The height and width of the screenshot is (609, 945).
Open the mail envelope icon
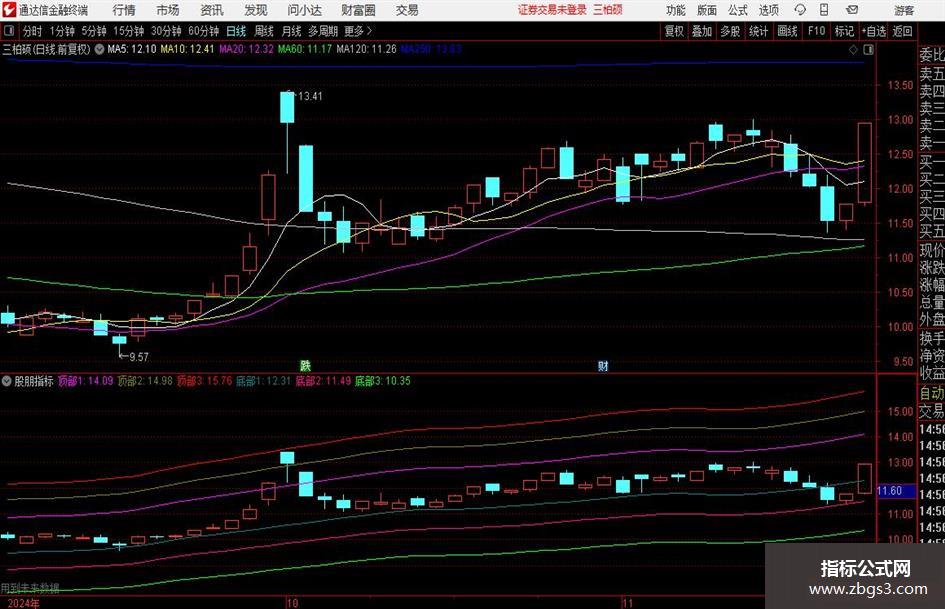pos(852,10)
